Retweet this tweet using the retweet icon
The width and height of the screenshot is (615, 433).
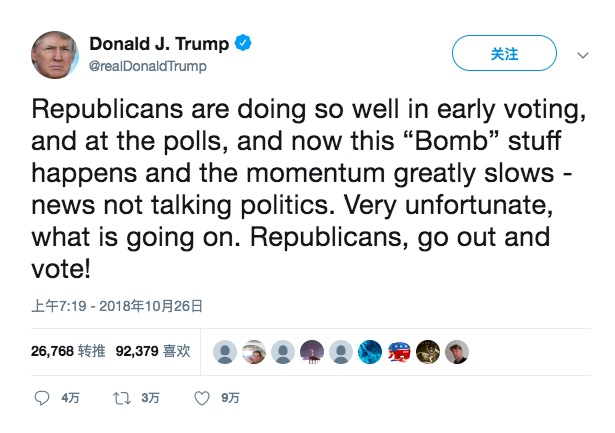(122, 398)
